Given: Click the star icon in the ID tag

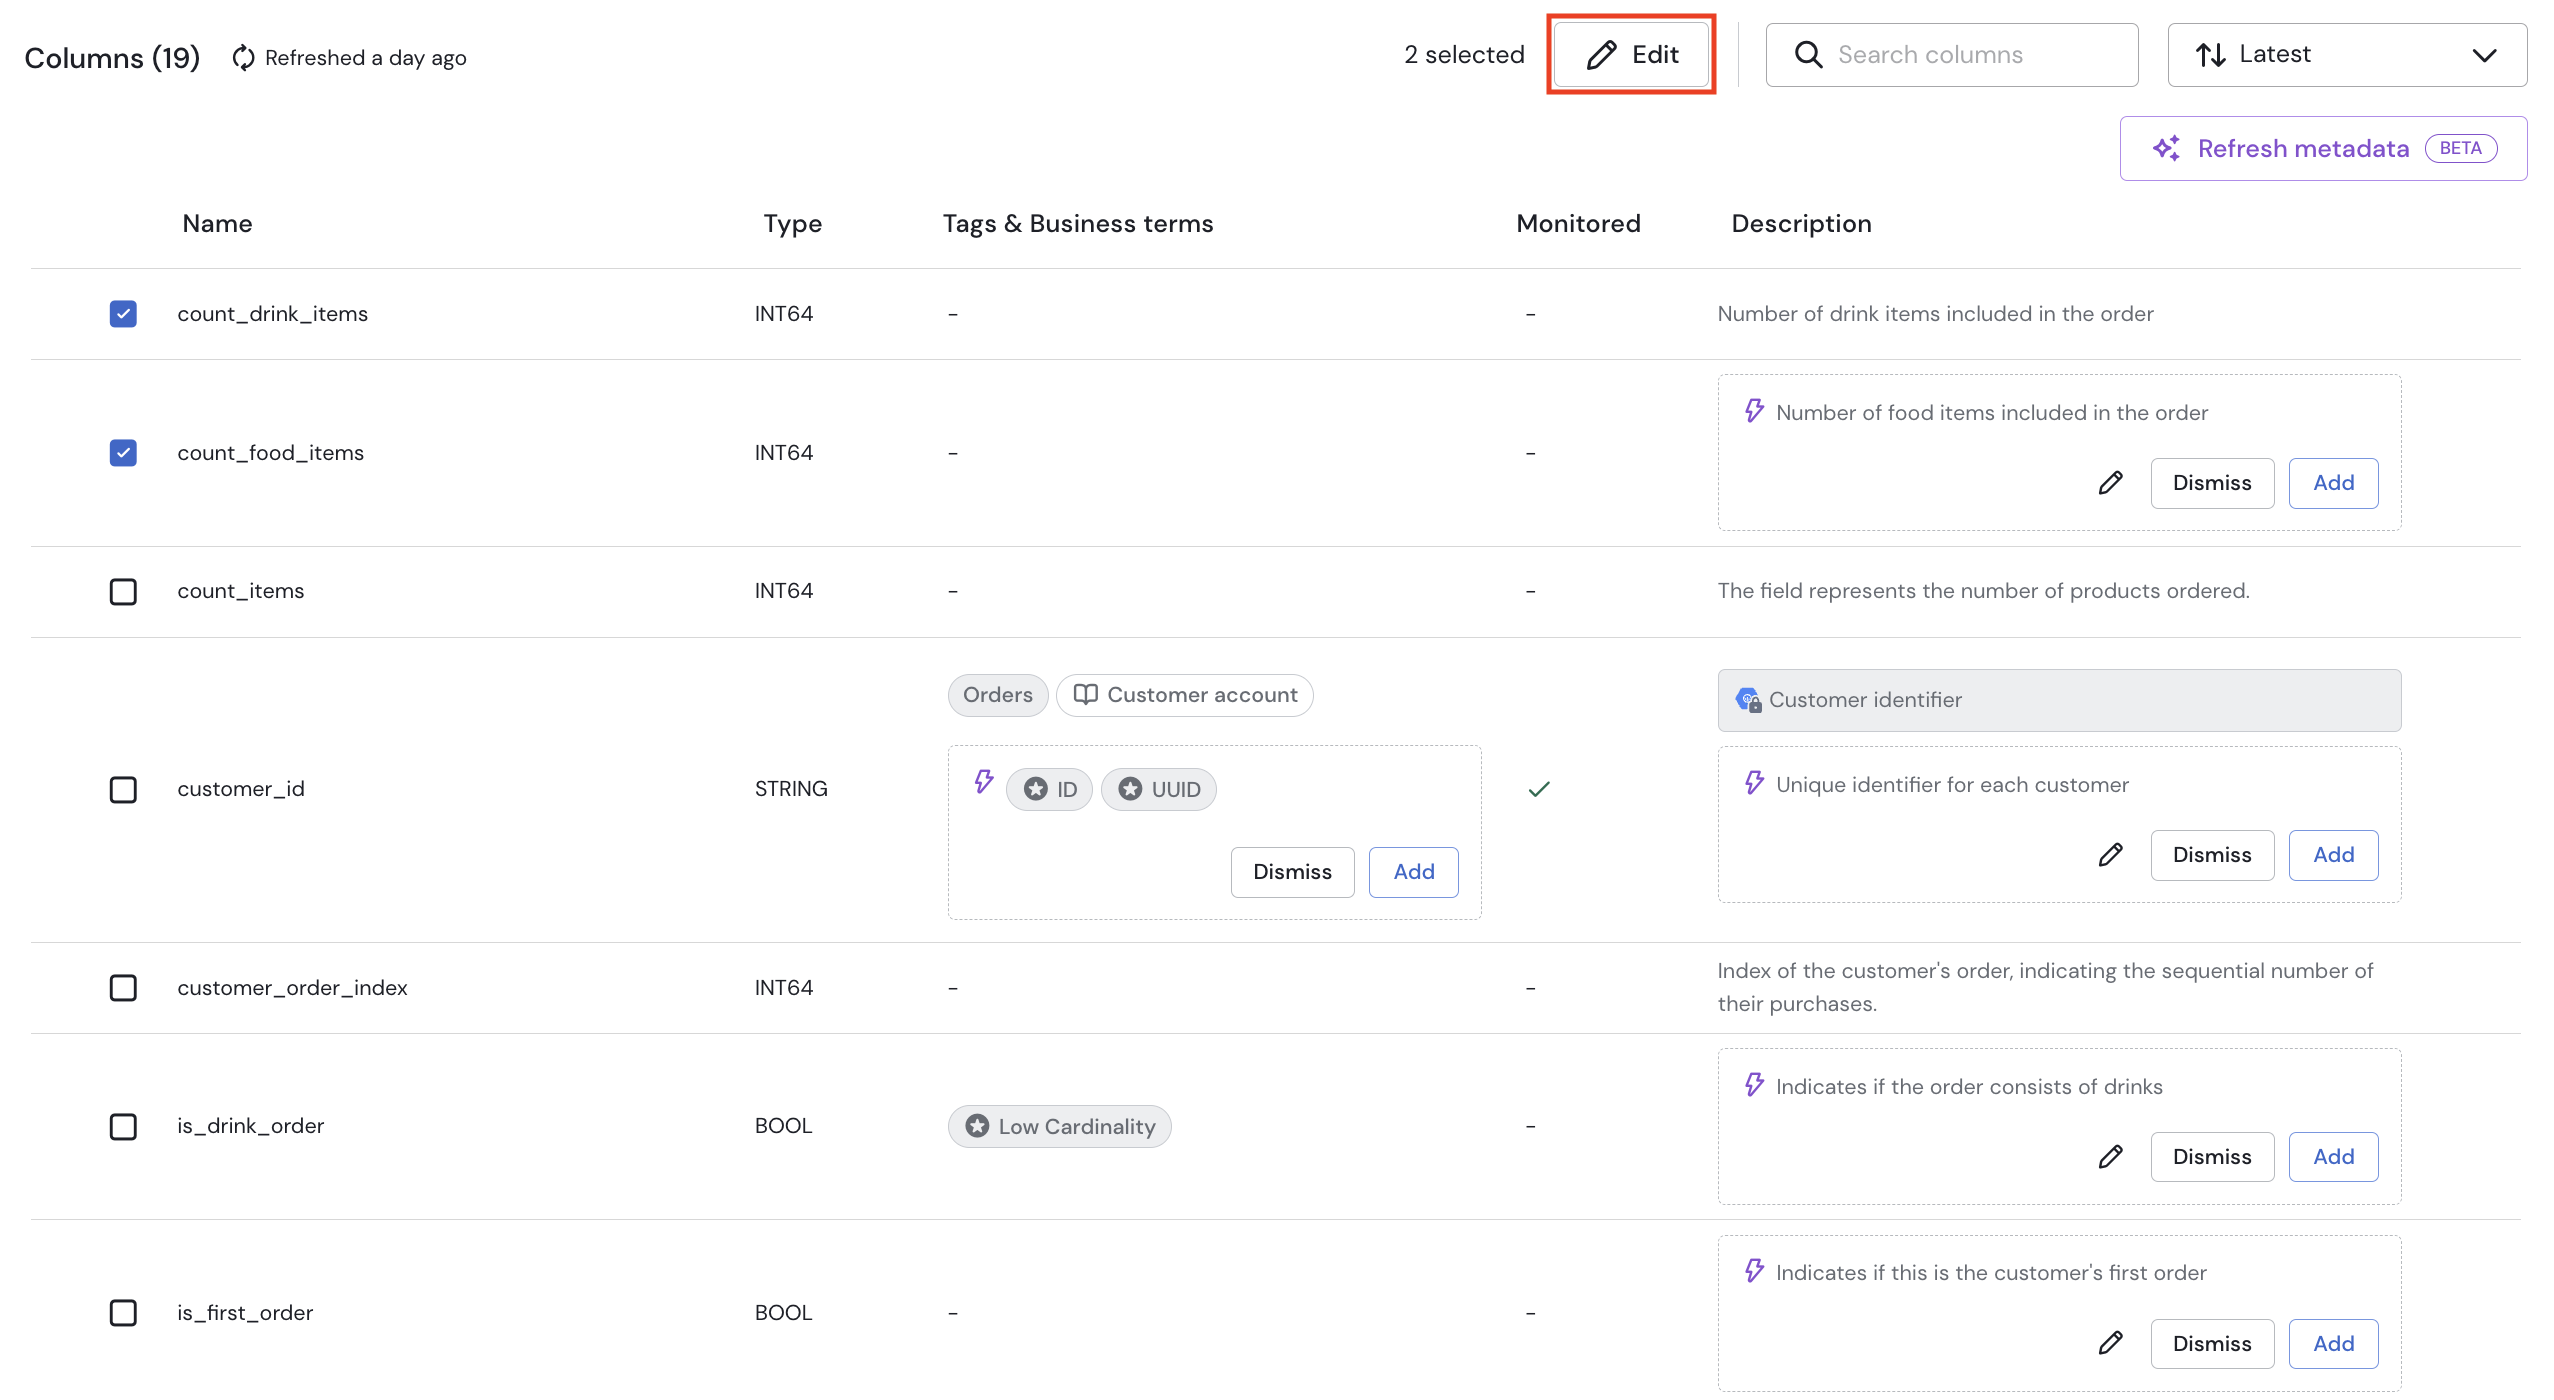Looking at the screenshot, I should 1036,789.
